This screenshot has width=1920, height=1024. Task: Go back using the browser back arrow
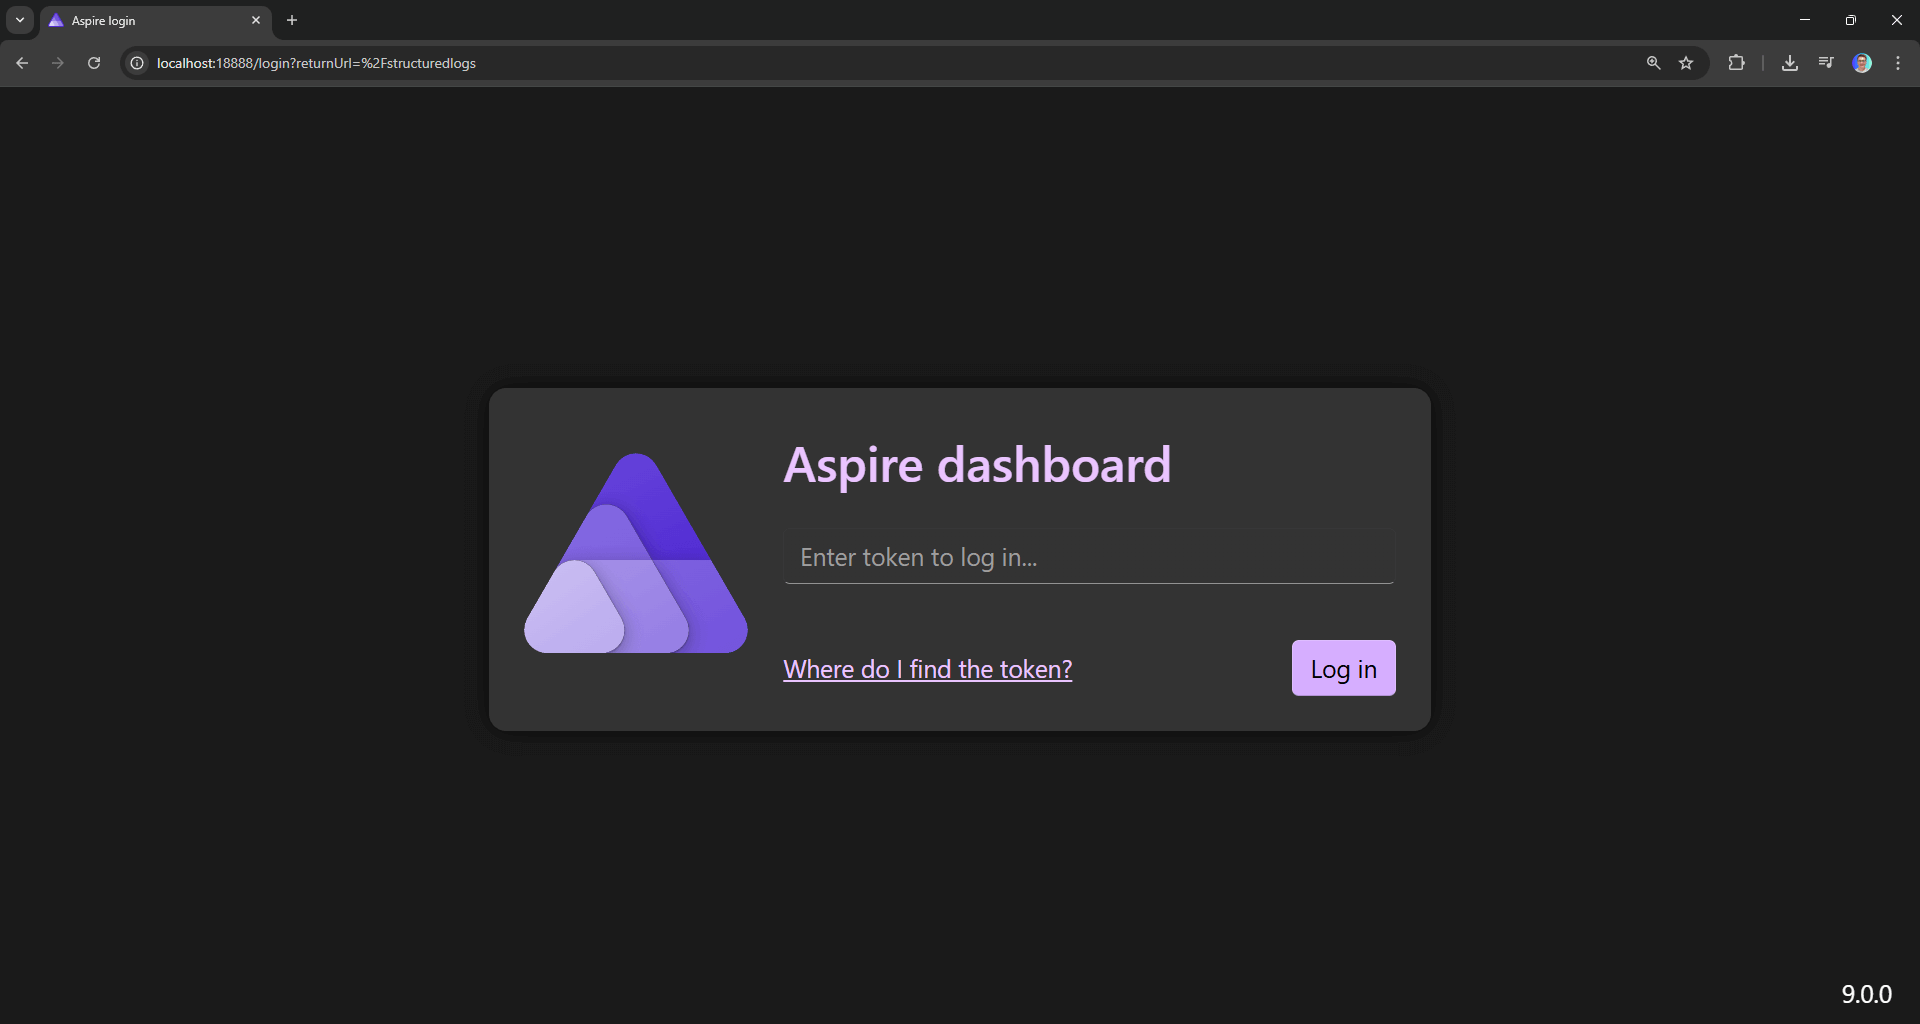coord(22,63)
